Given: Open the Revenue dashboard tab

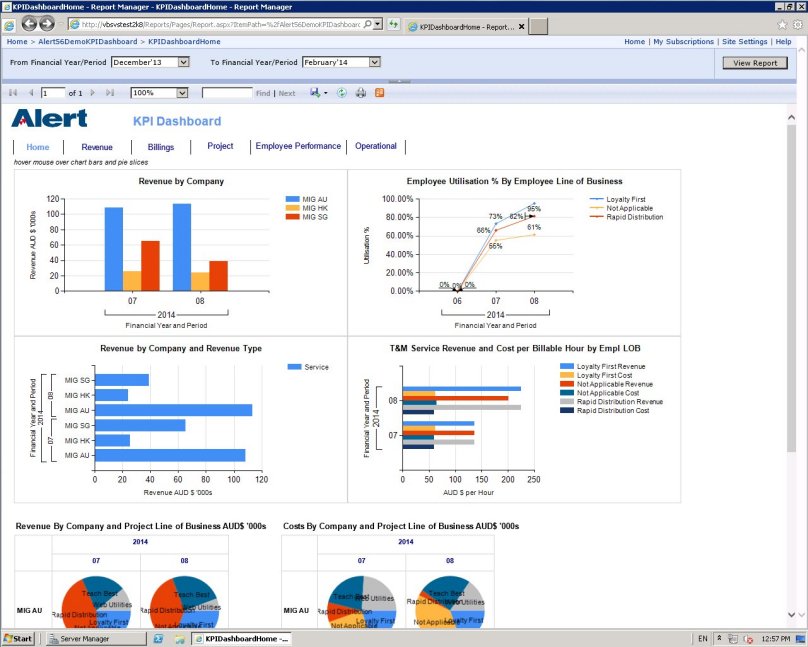Looking at the screenshot, I should pyautogui.click(x=97, y=147).
